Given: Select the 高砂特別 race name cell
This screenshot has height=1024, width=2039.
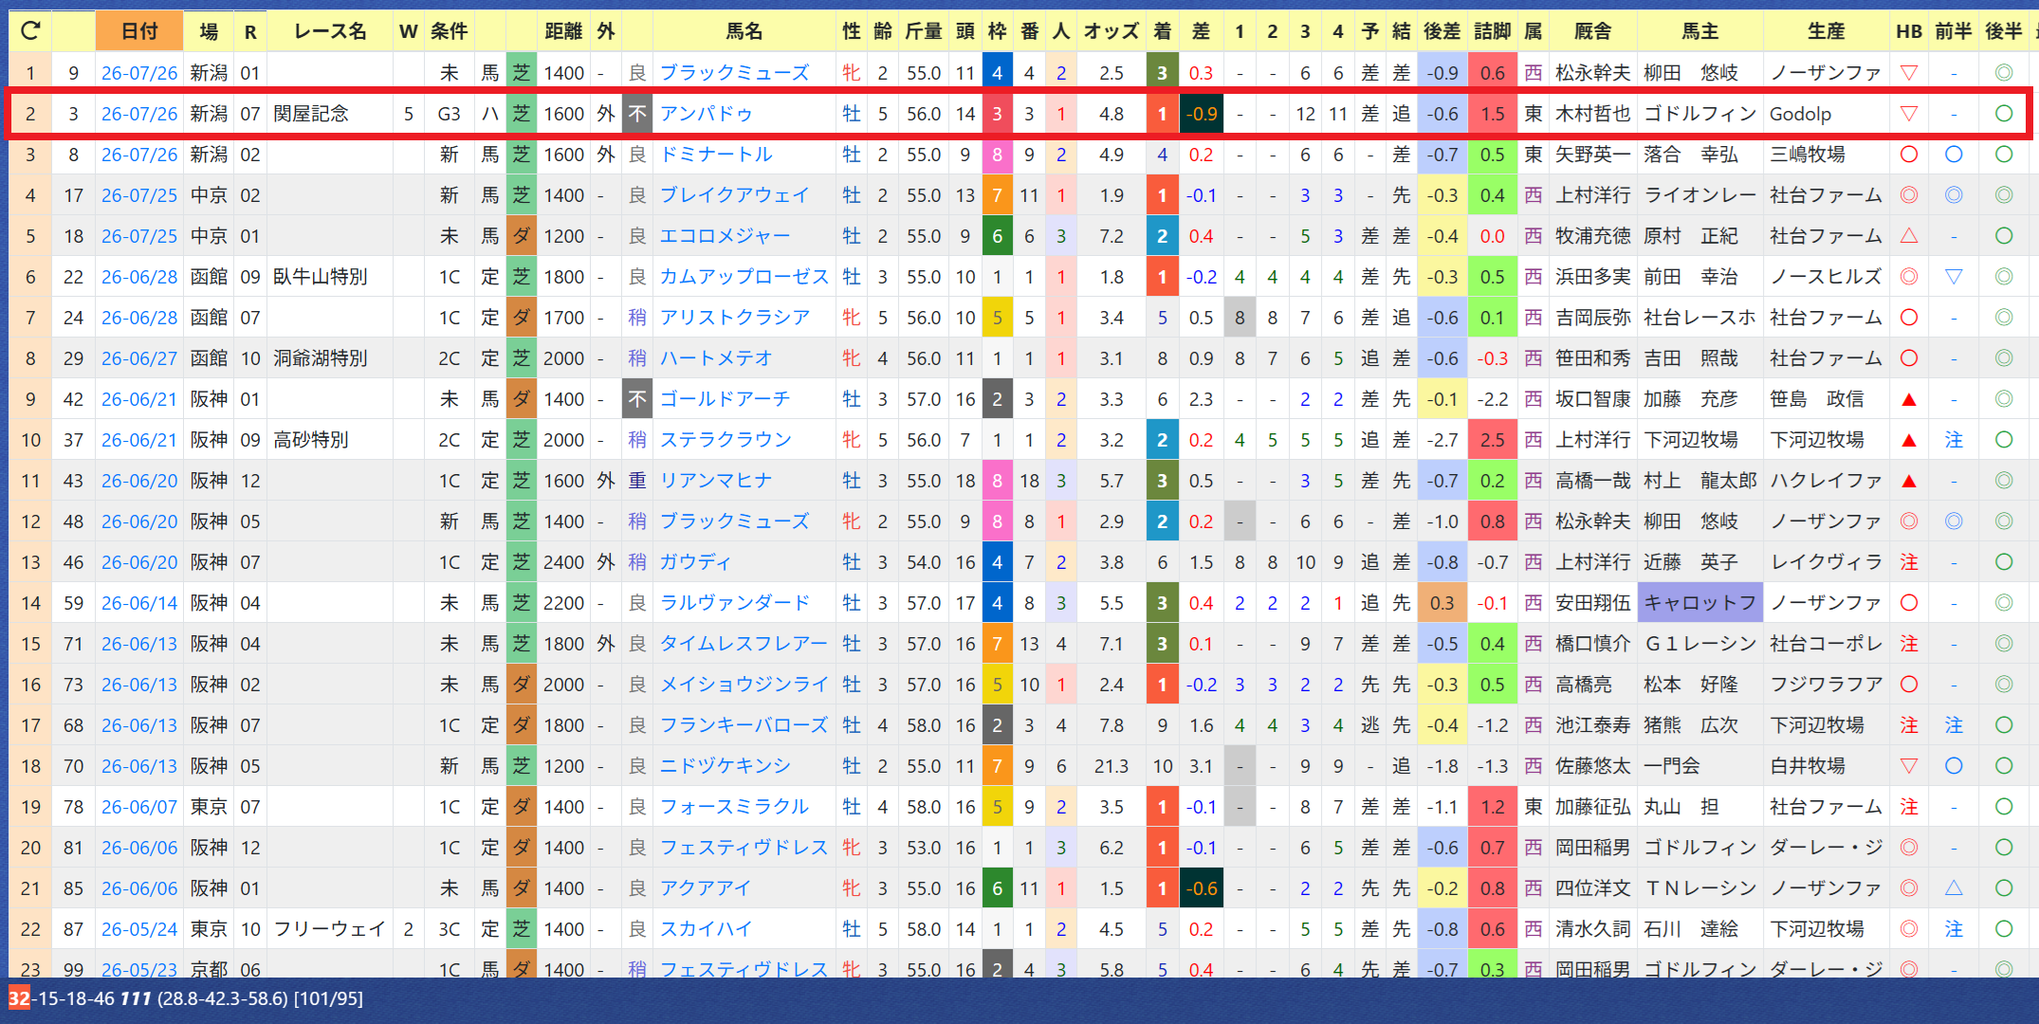Looking at the screenshot, I should point(330,440).
